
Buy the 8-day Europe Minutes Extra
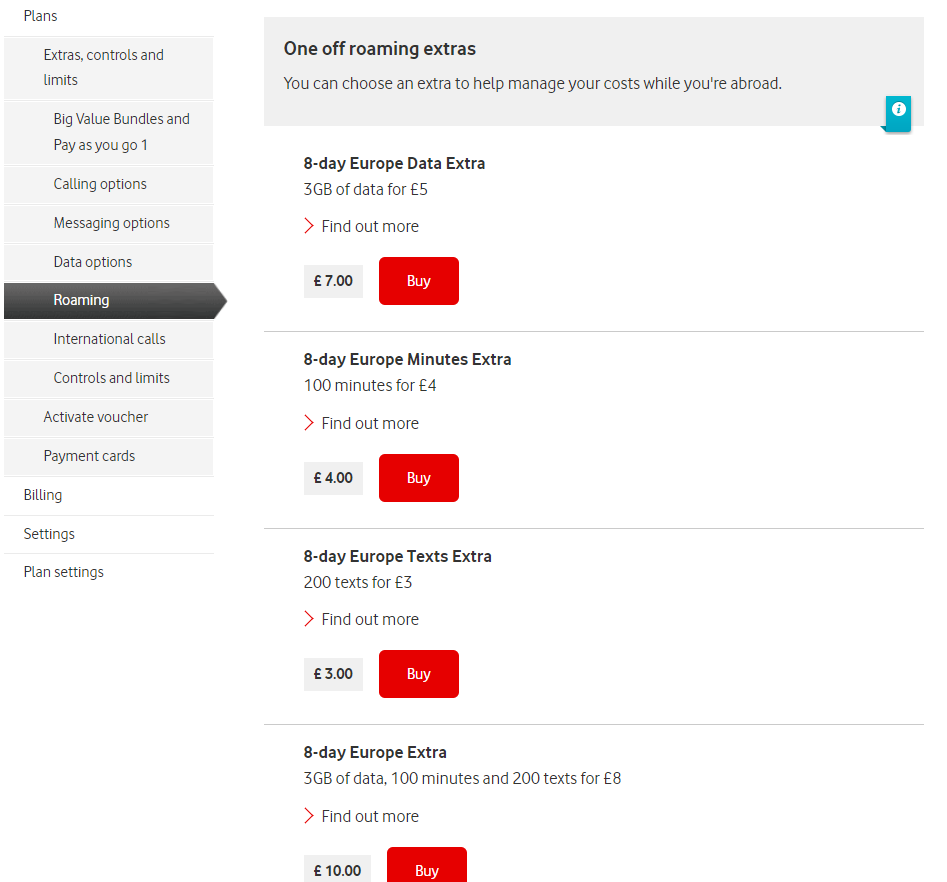[x=418, y=478]
